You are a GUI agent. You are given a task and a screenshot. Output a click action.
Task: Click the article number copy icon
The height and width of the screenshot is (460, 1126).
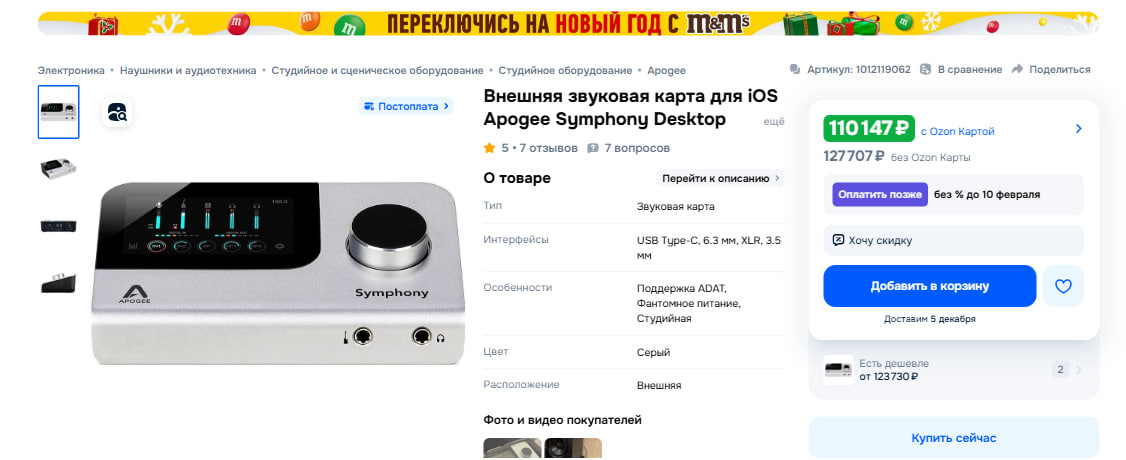point(795,70)
